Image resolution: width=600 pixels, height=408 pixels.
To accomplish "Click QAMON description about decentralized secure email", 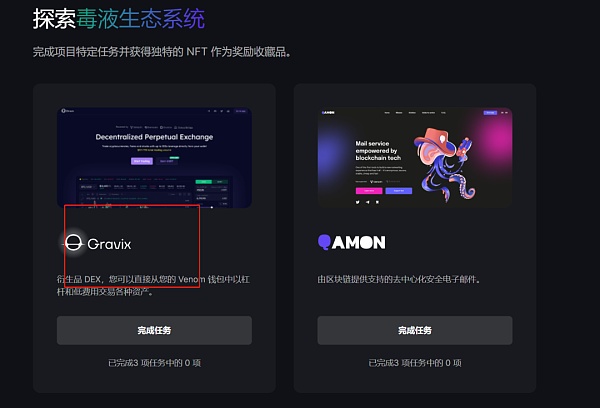I will 399,279.
